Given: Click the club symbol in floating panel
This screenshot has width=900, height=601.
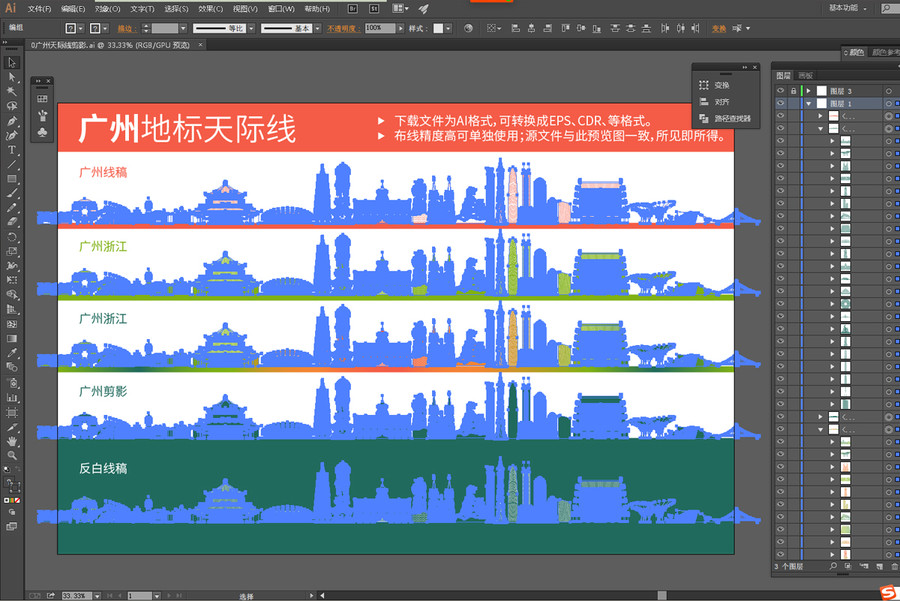Looking at the screenshot, I should click(42, 133).
